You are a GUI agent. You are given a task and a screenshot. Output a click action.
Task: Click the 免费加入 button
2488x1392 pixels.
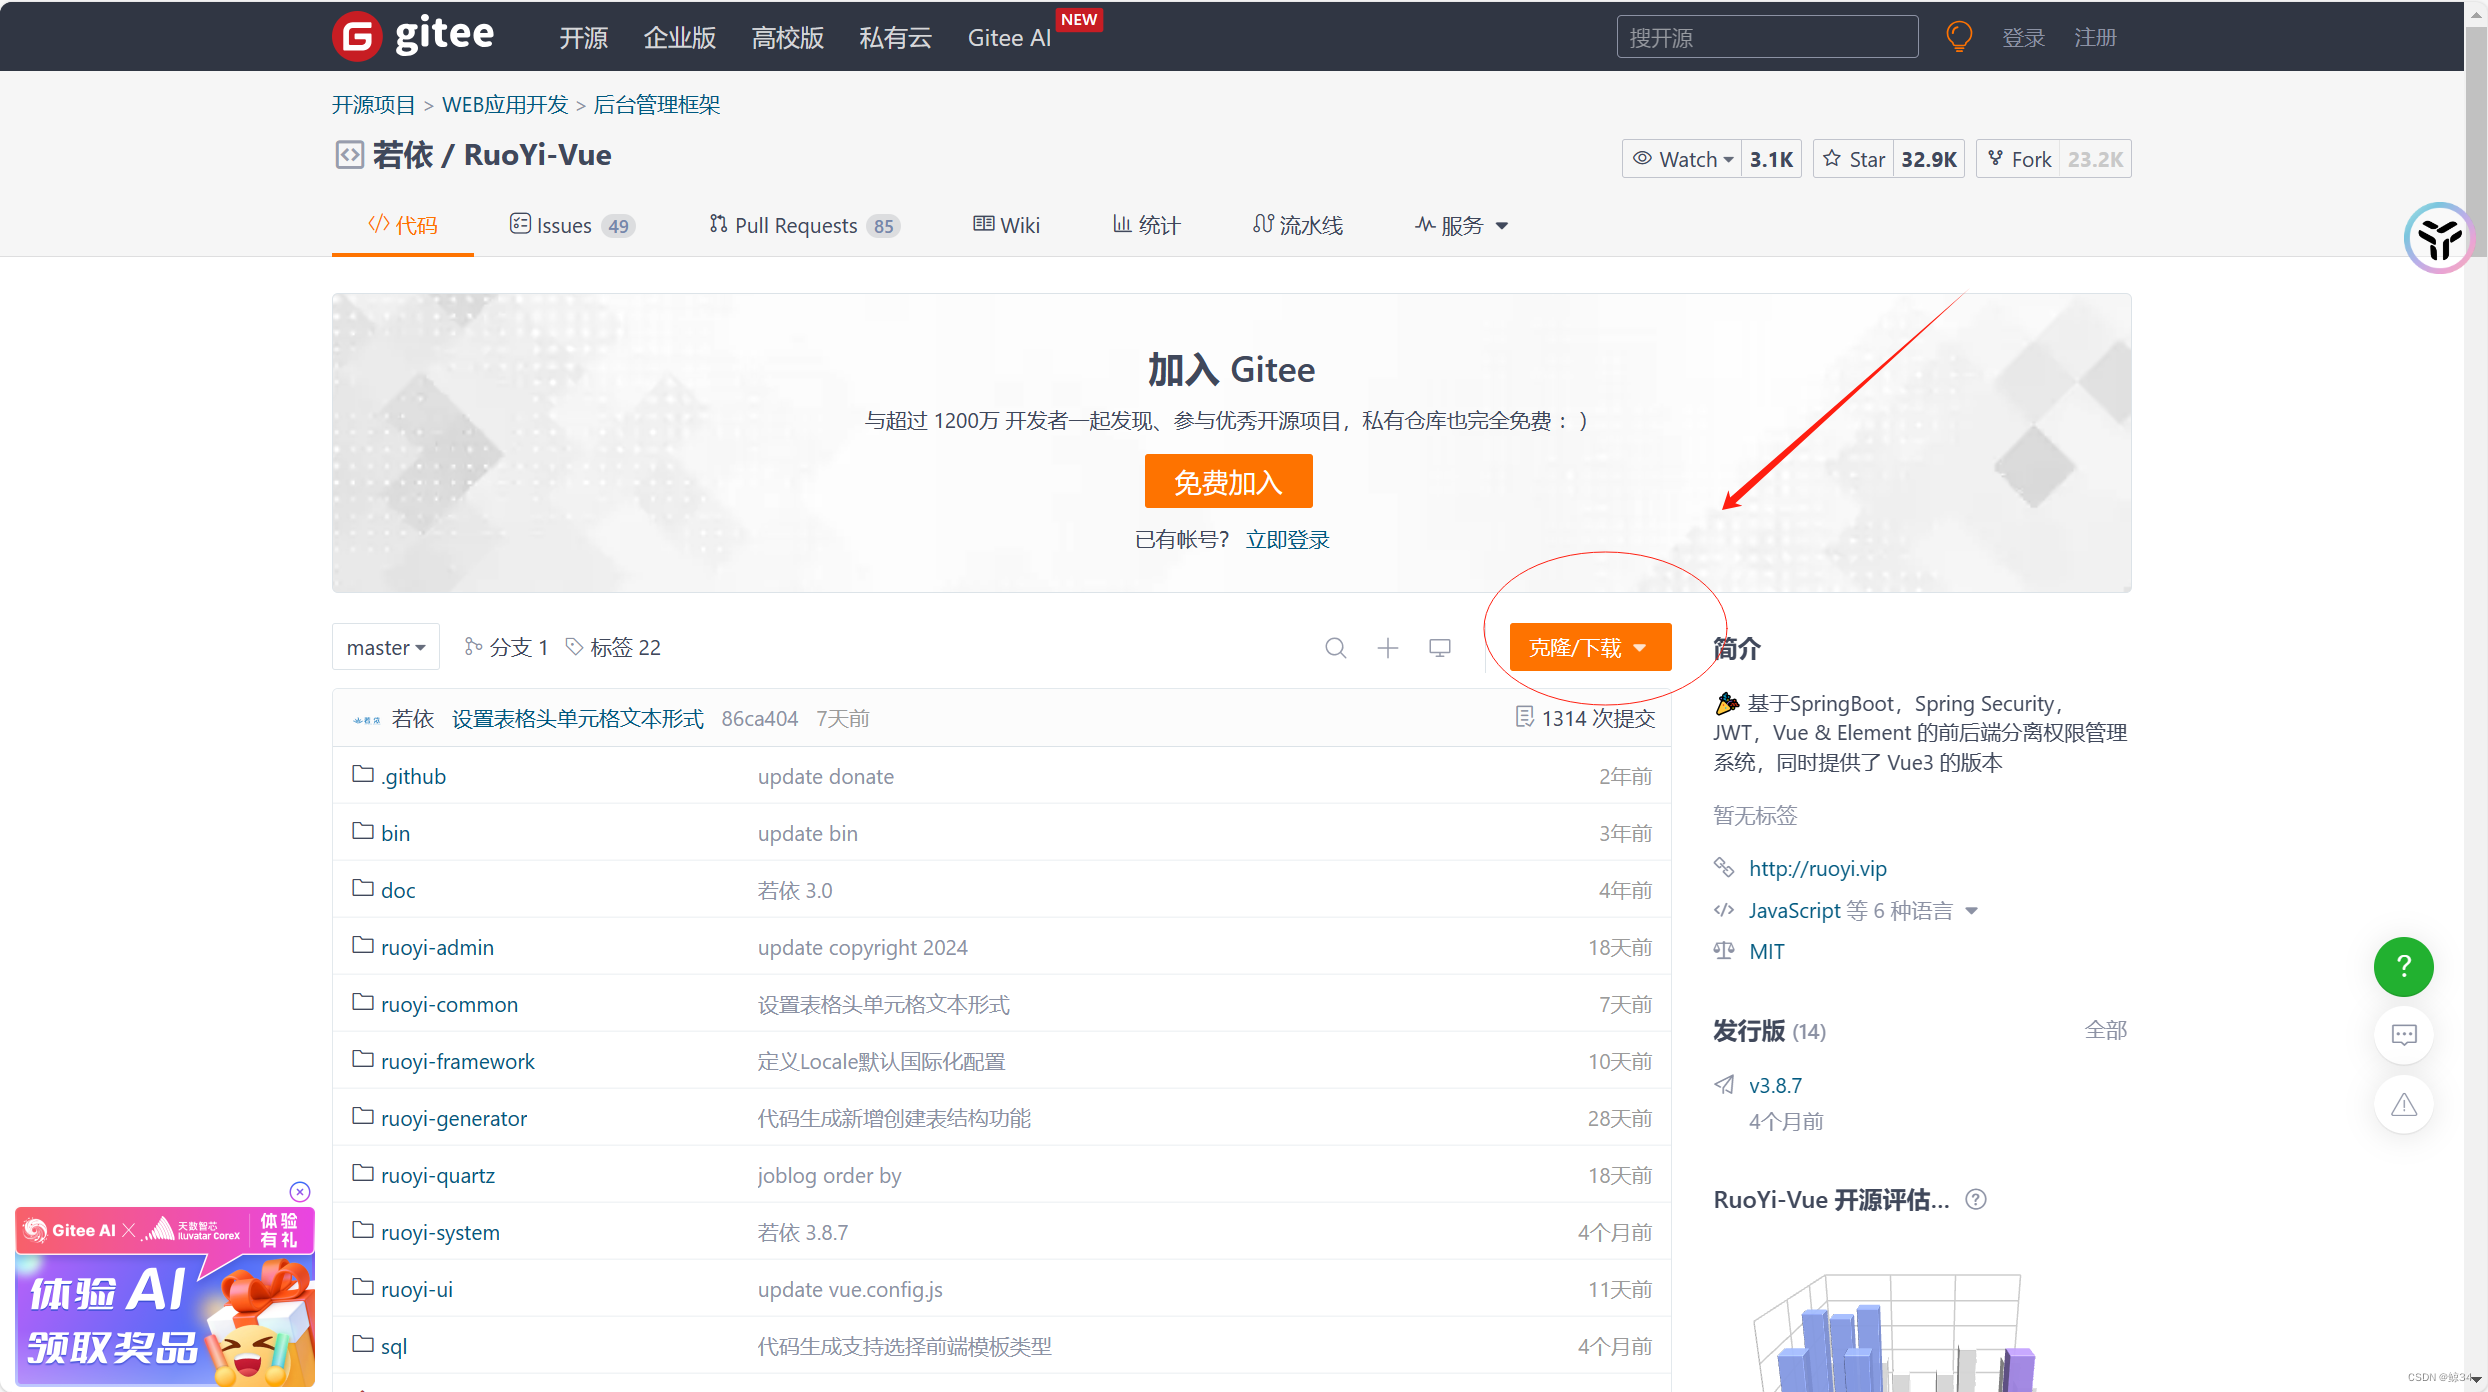pos(1227,482)
